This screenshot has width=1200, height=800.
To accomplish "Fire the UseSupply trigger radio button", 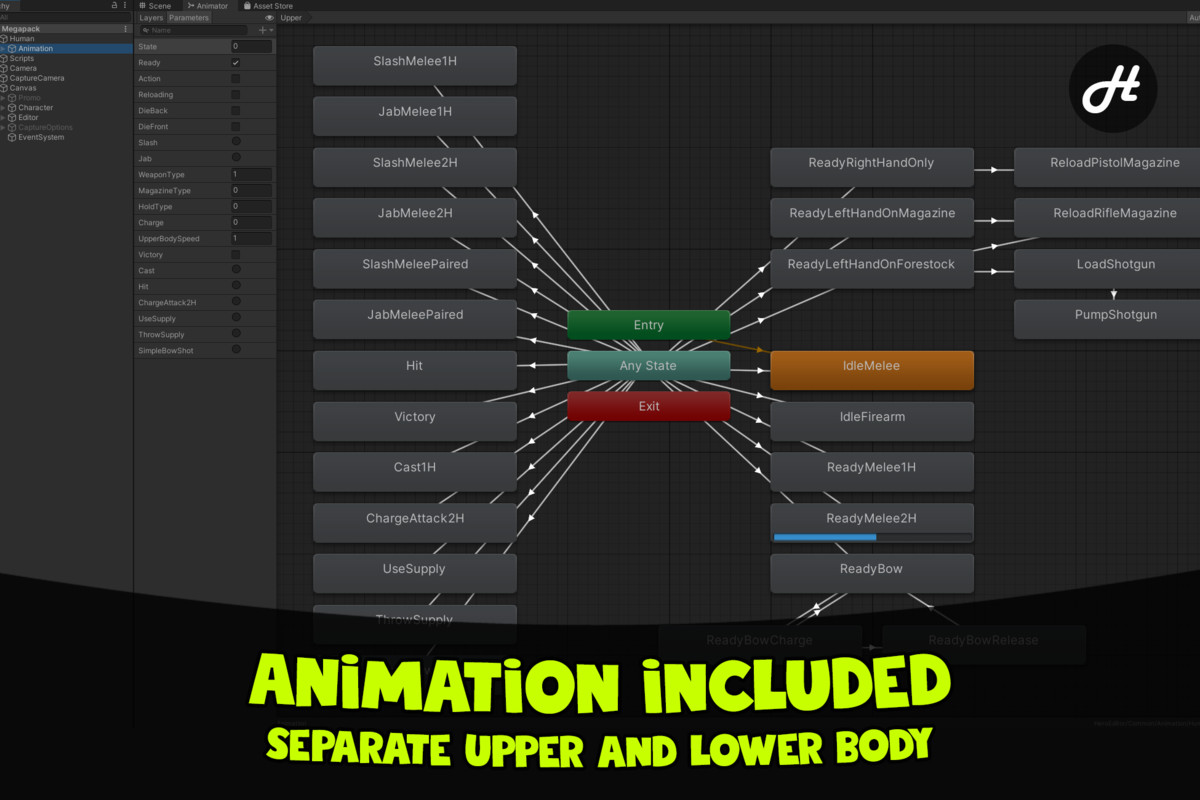I will [236, 318].
